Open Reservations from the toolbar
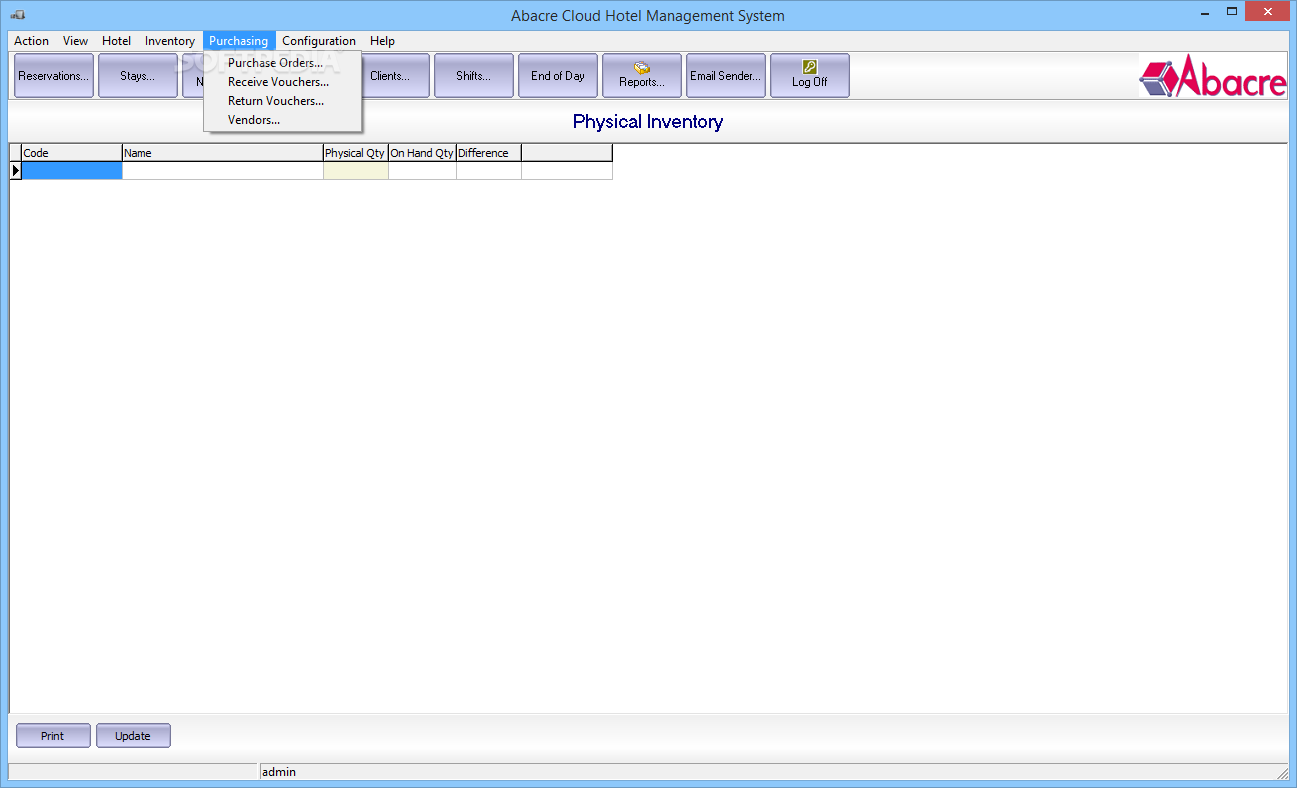 point(54,76)
